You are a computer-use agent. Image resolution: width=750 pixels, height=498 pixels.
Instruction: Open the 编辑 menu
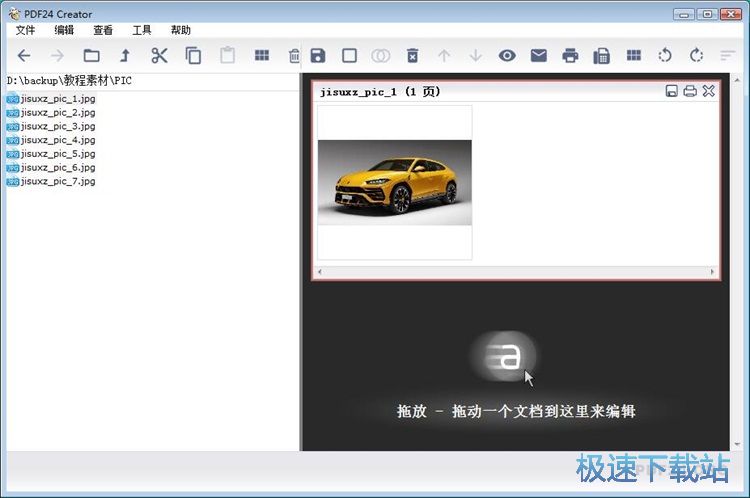(64, 31)
